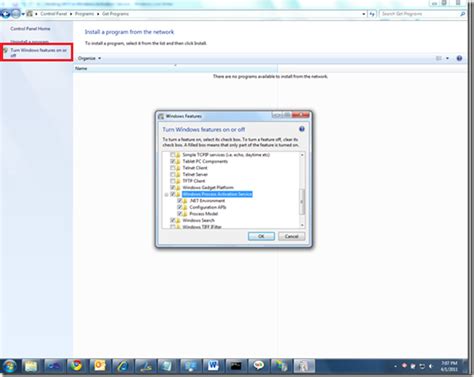The height and width of the screenshot is (377, 474).
Task: Uncheck the Windows Search checkbox
Action: coord(173,220)
